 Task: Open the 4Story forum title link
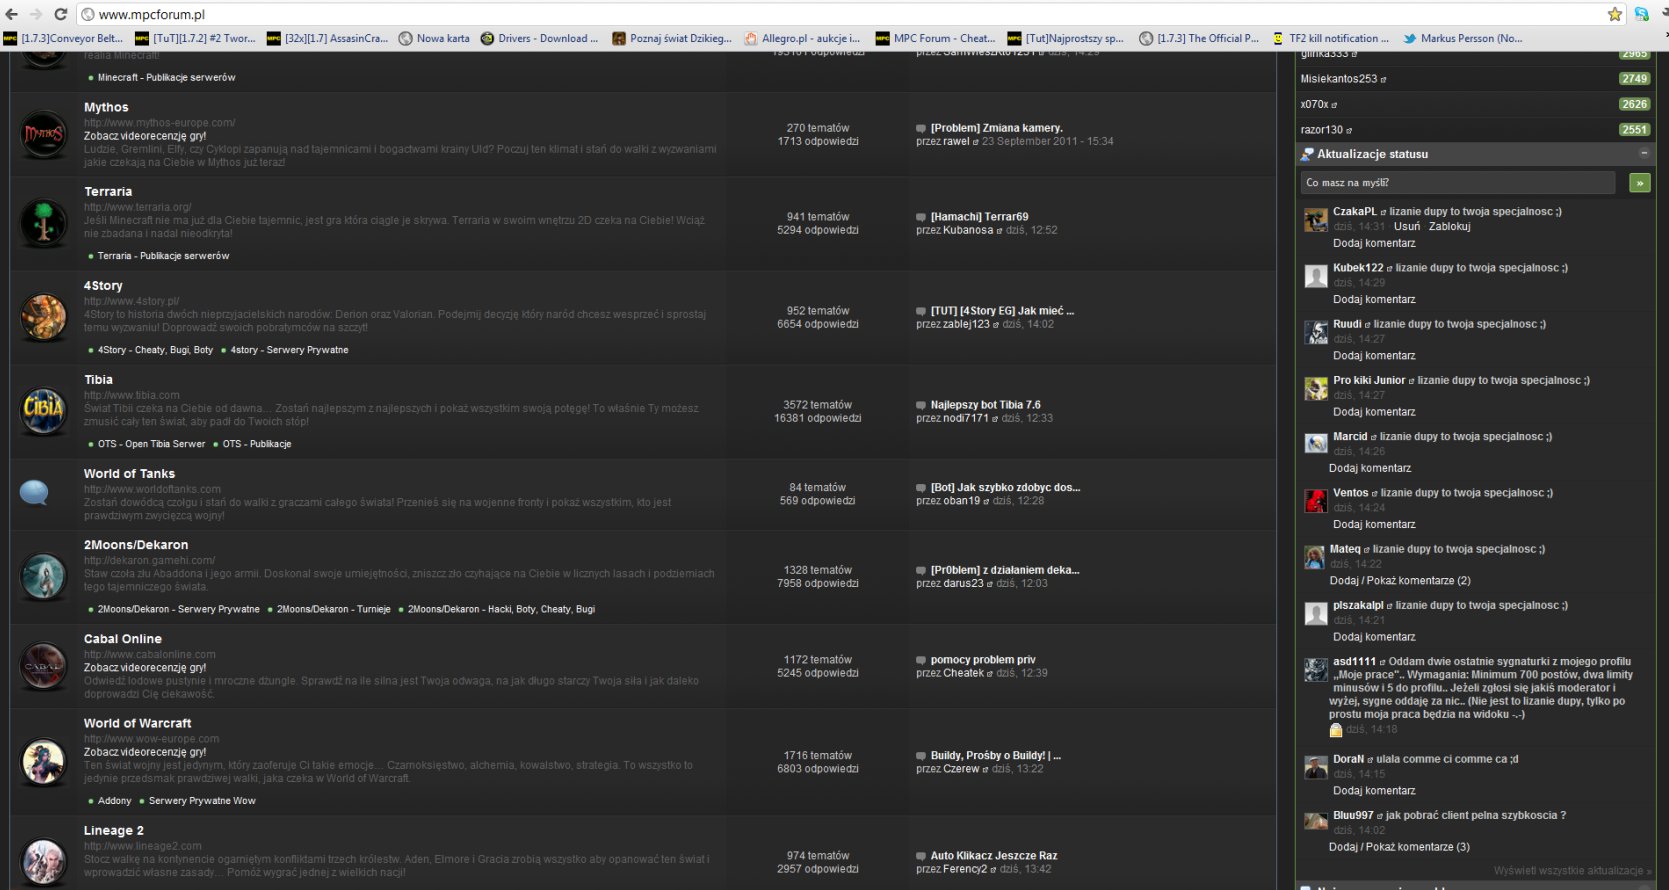(103, 285)
